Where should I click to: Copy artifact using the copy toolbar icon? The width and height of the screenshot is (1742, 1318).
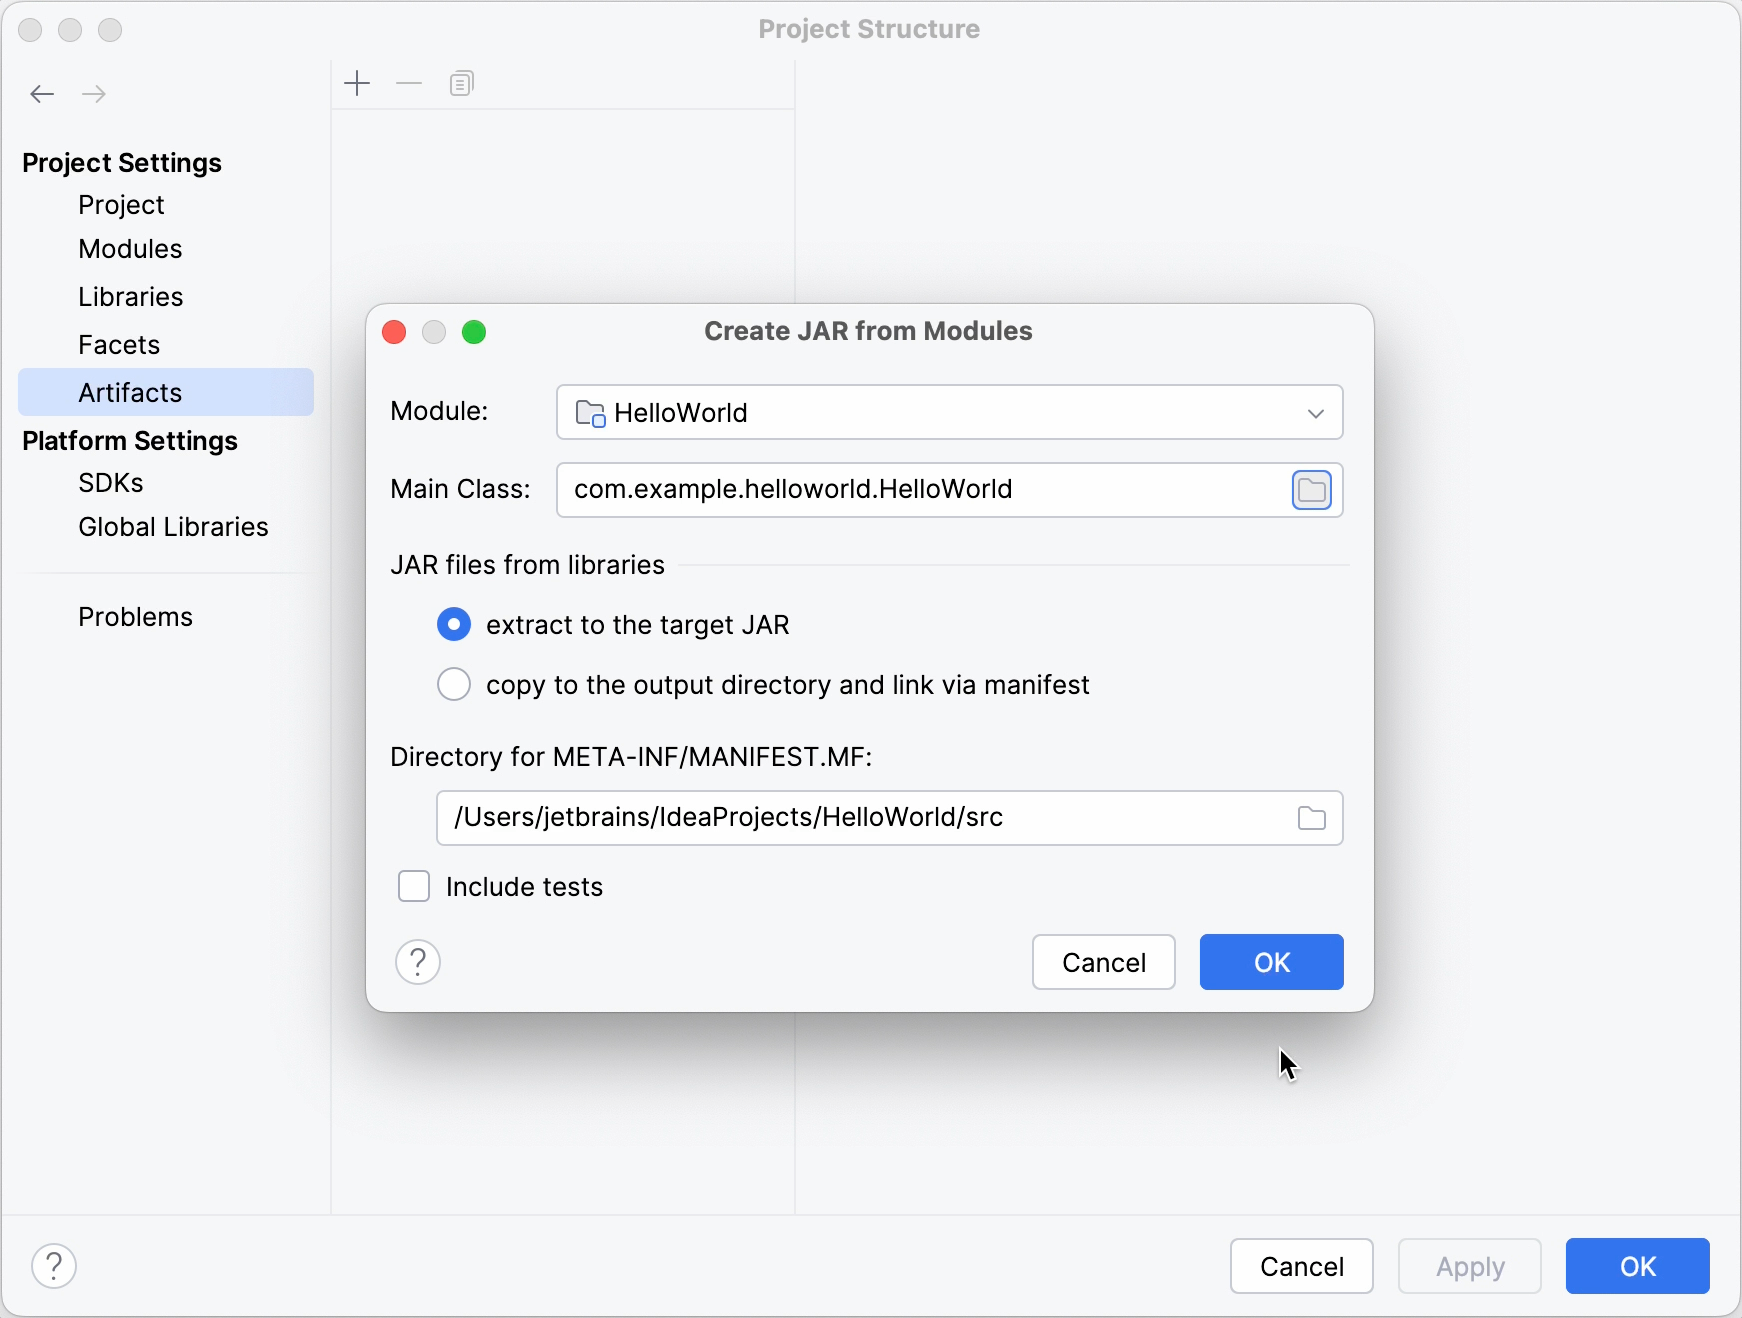461,83
